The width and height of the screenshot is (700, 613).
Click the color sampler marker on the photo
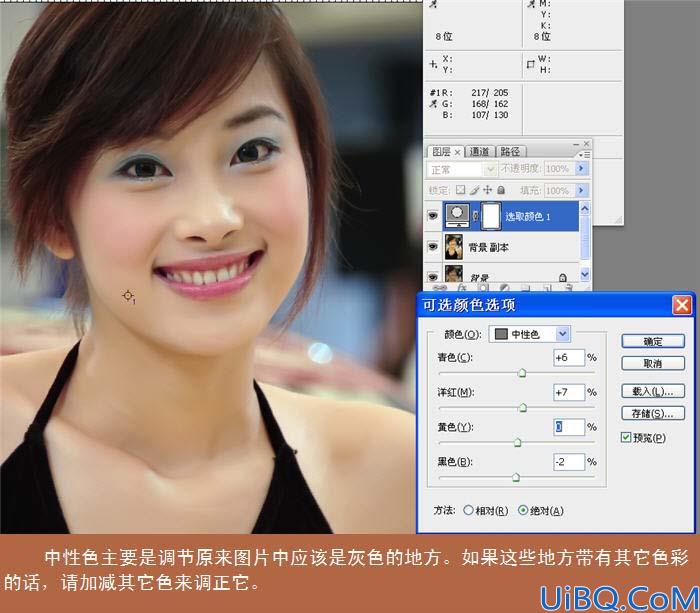pos(129,296)
